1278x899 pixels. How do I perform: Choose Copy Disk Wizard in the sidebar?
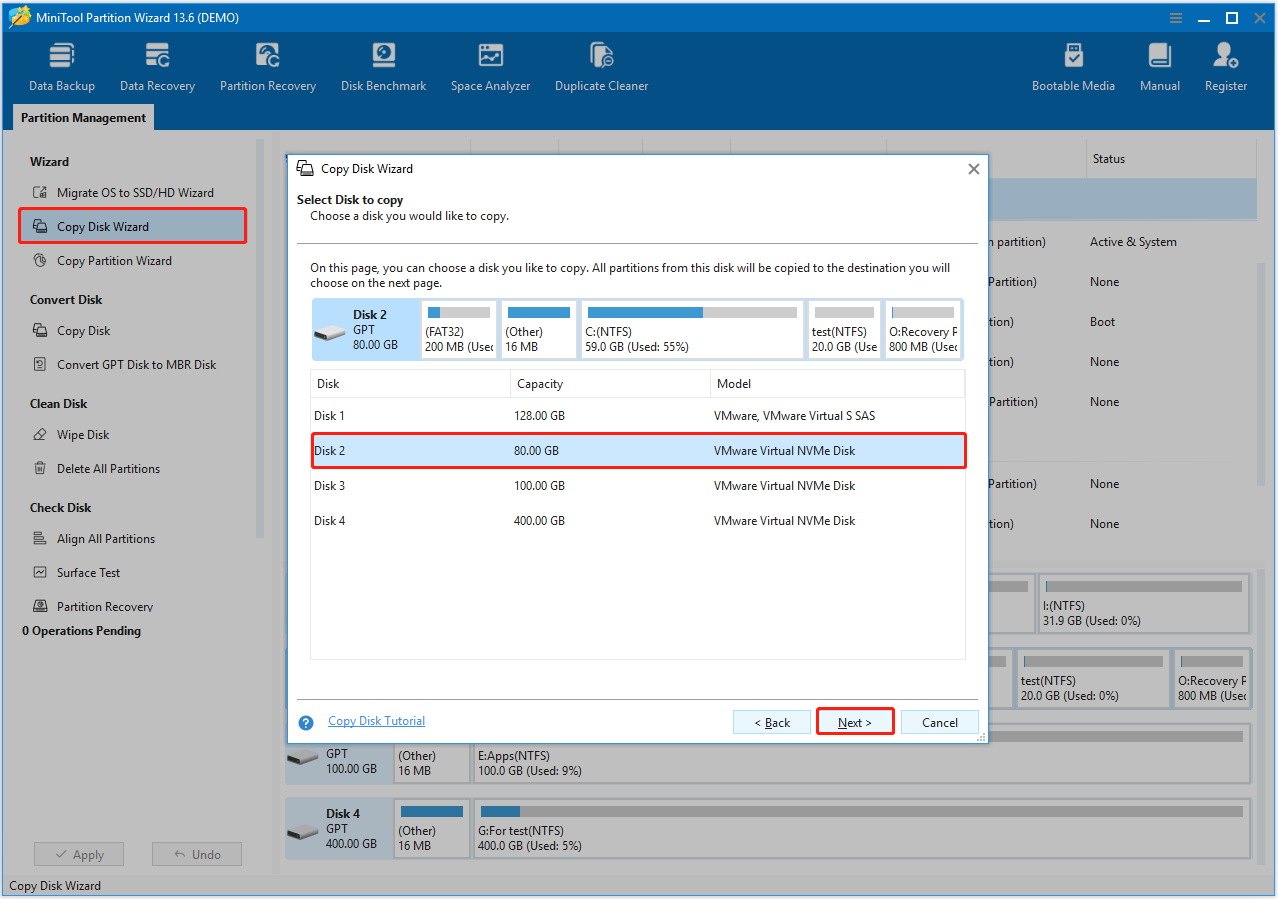coord(132,226)
